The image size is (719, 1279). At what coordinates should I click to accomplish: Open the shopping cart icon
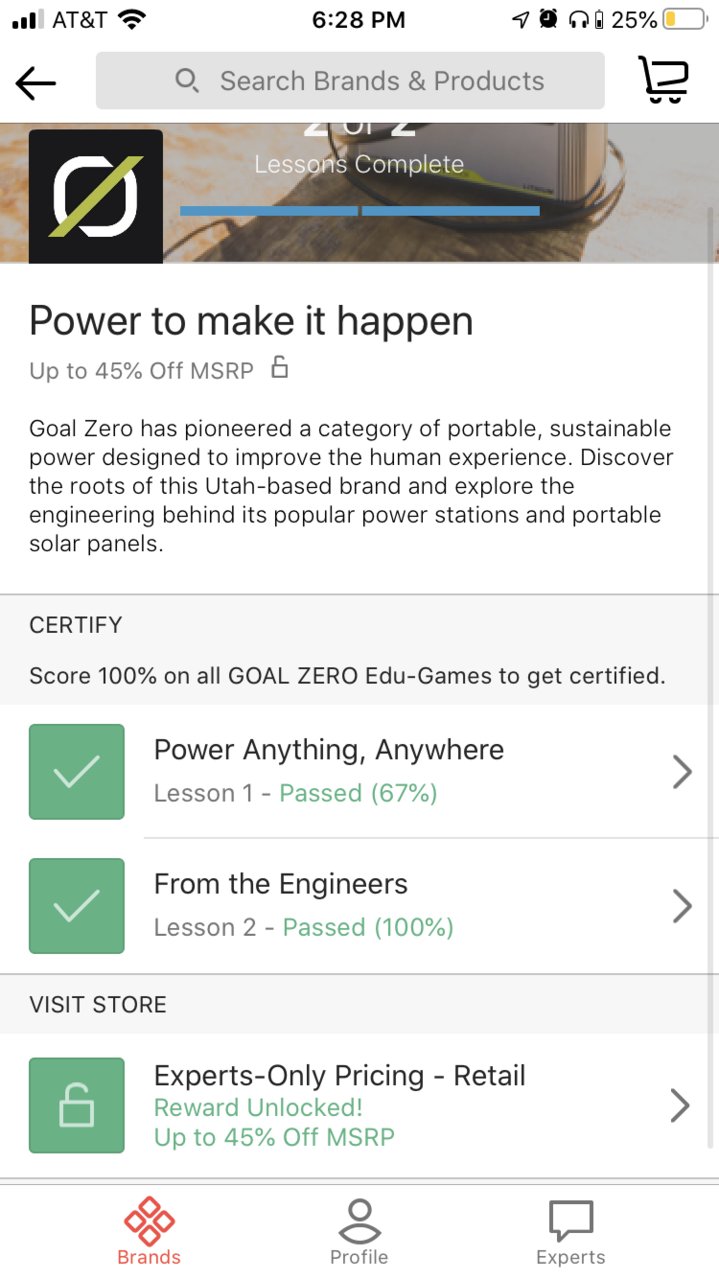pyautogui.click(x=663, y=80)
